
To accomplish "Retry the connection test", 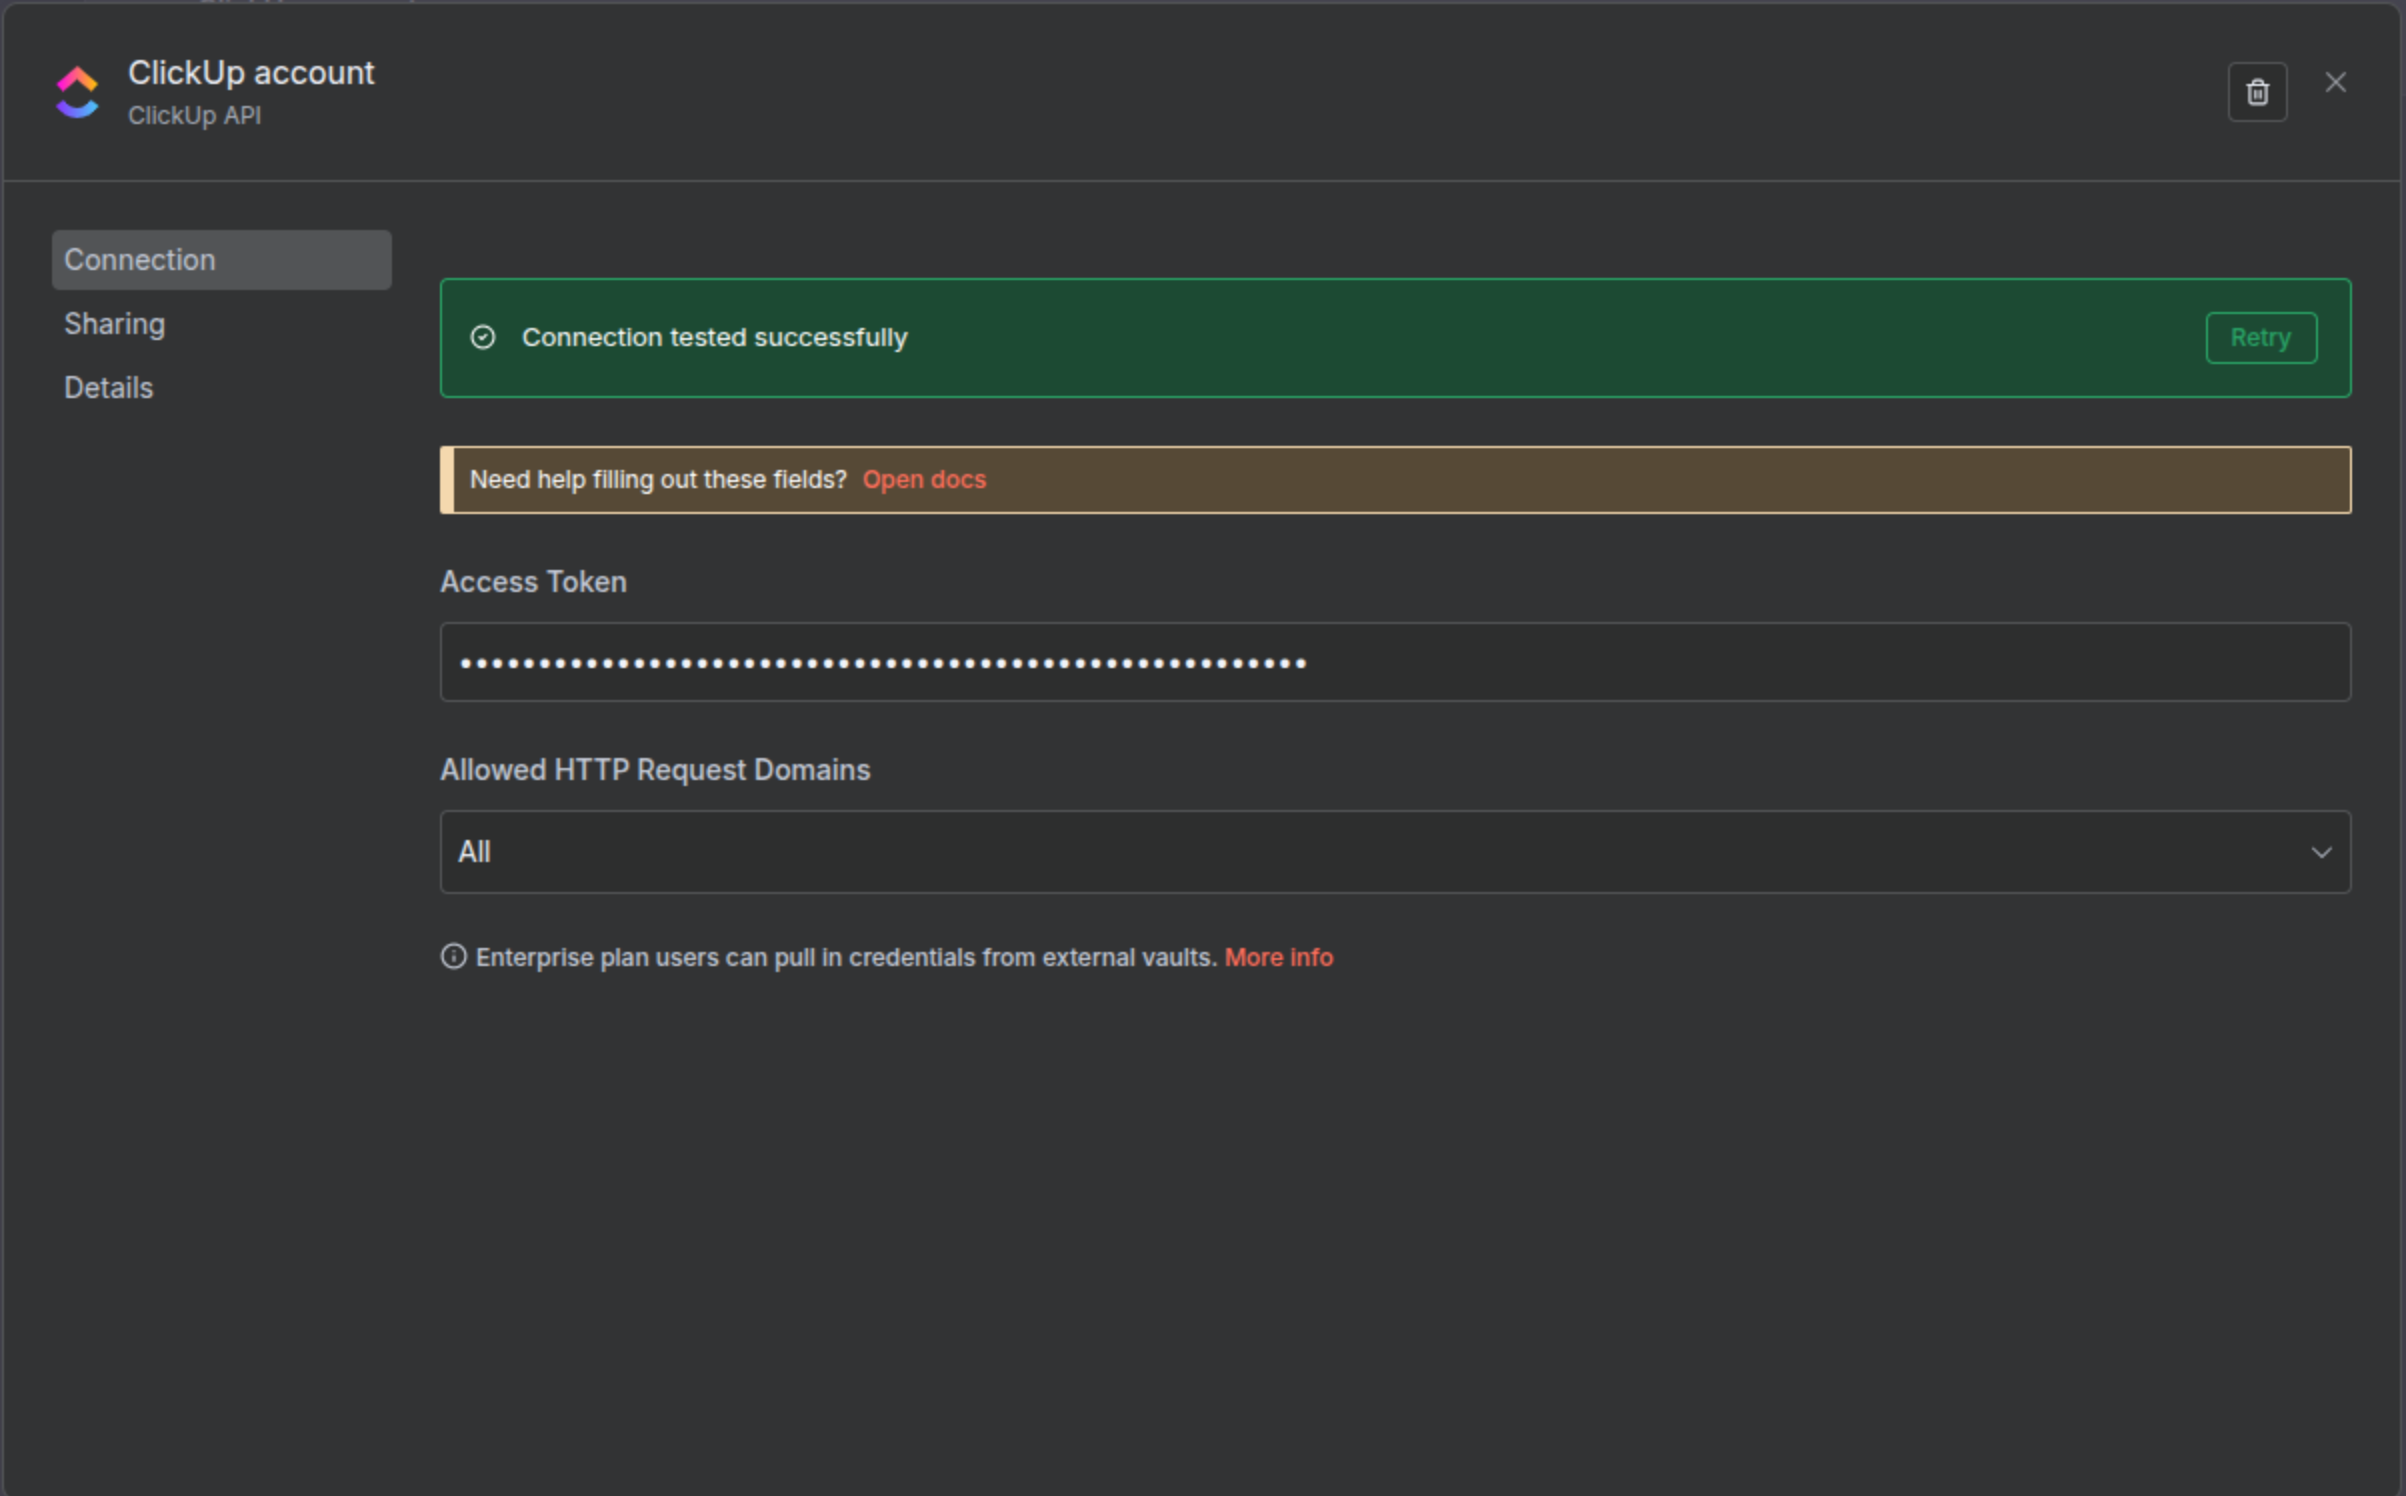I will [2260, 338].
